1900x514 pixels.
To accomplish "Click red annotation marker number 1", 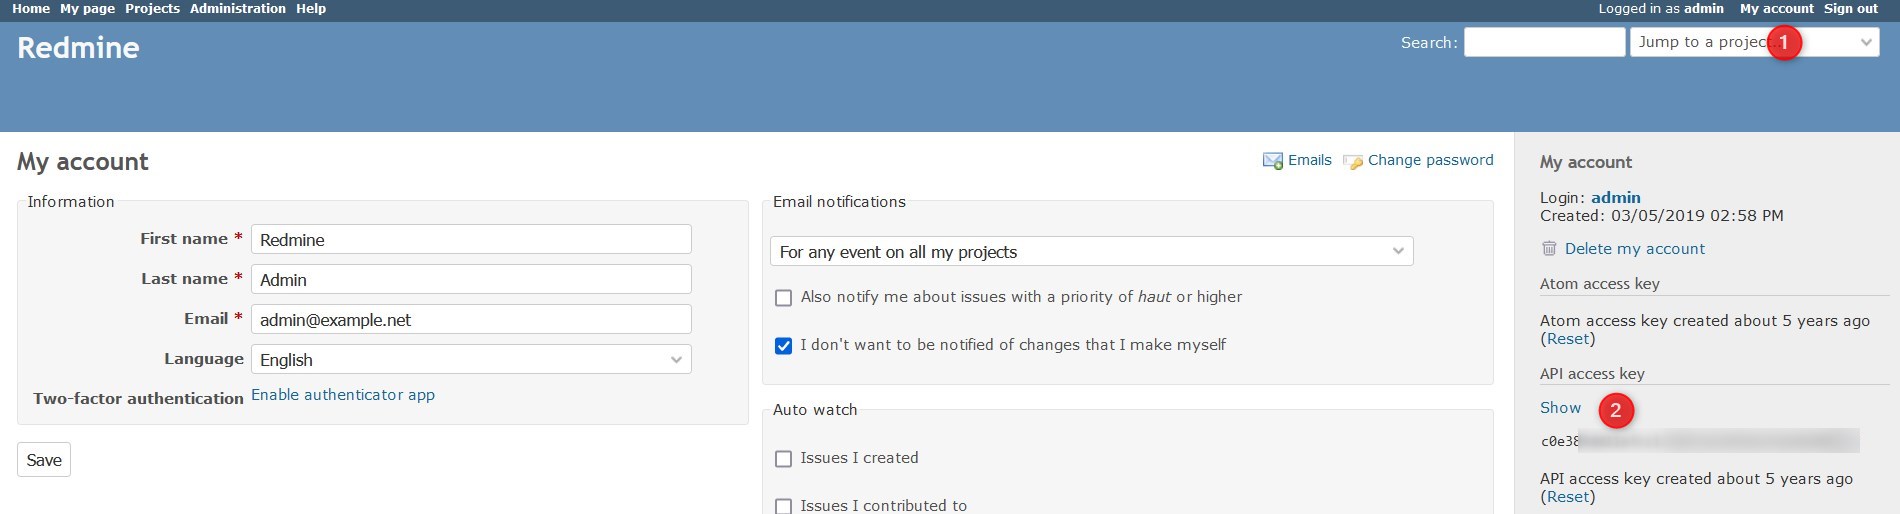I will coord(1783,43).
